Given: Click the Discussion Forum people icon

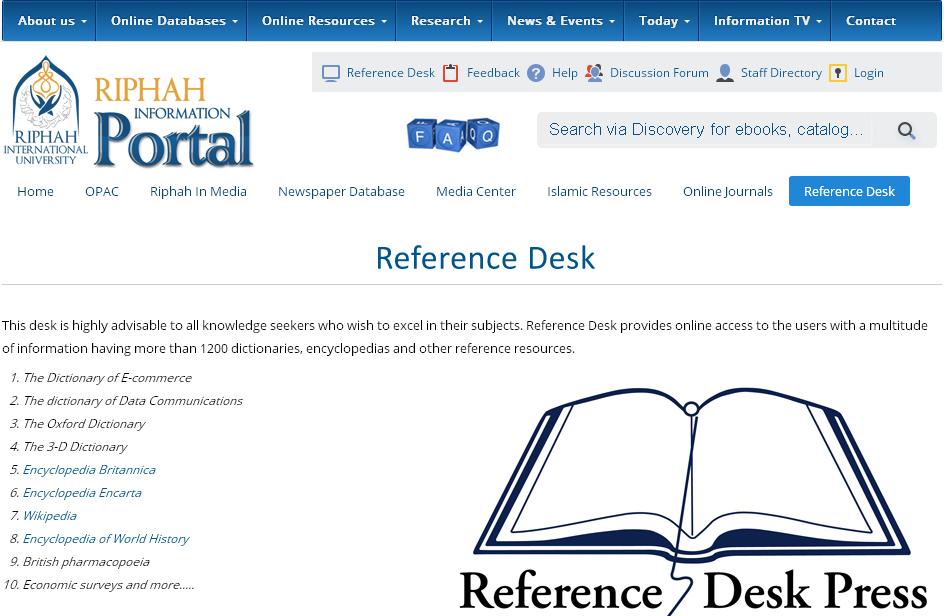Looking at the screenshot, I should [x=594, y=73].
